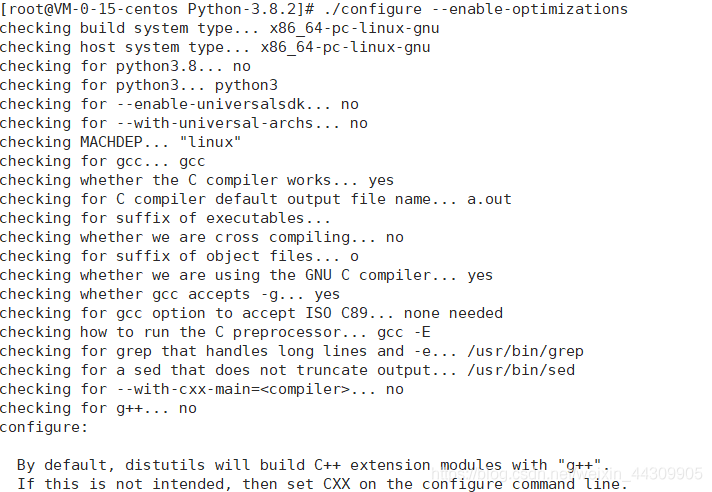This screenshot has width=712, height=492.
Task: Click the 'gcc -E' preprocessor result
Action: 404,333
